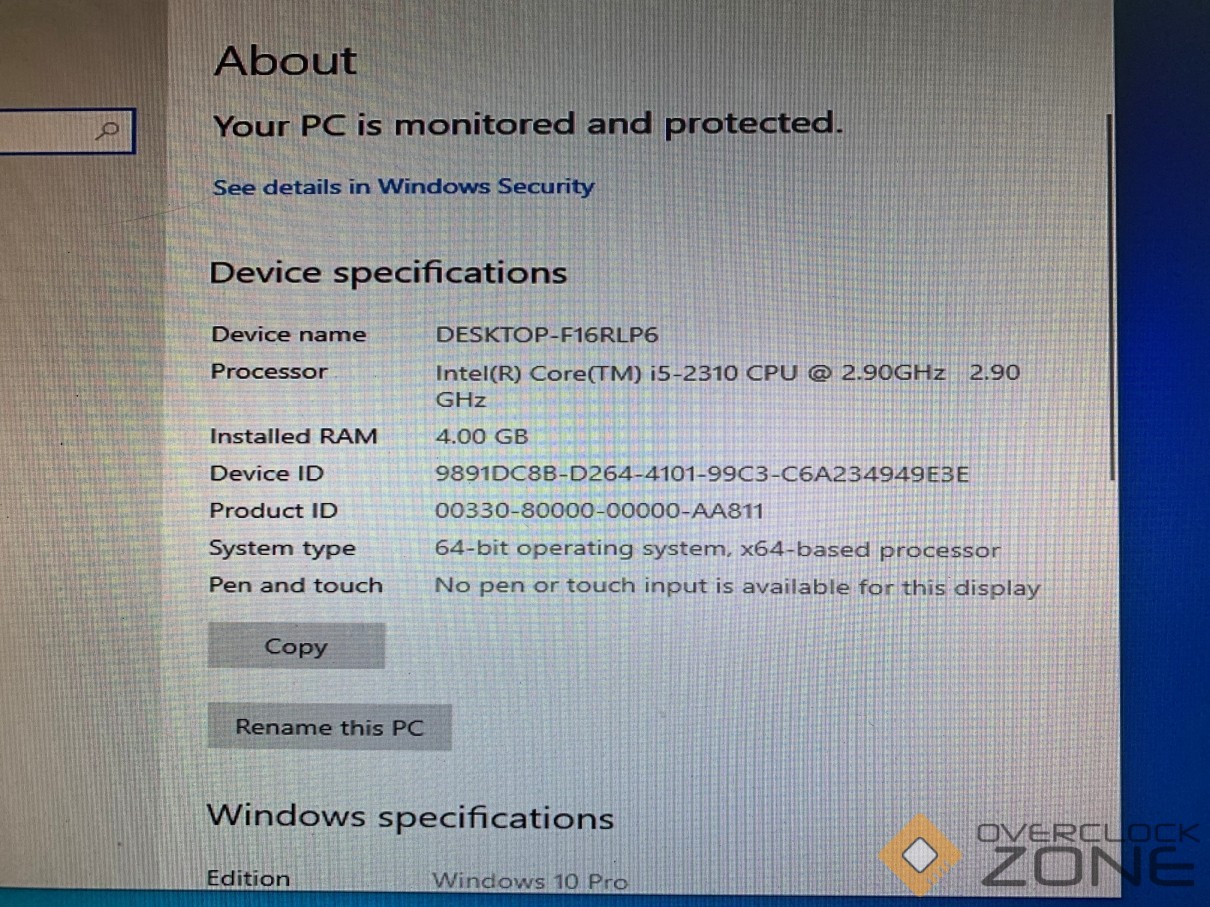This screenshot has width=1210, height=907.
Task: Click the Device ID value string
Action: (x=702, y=474)
